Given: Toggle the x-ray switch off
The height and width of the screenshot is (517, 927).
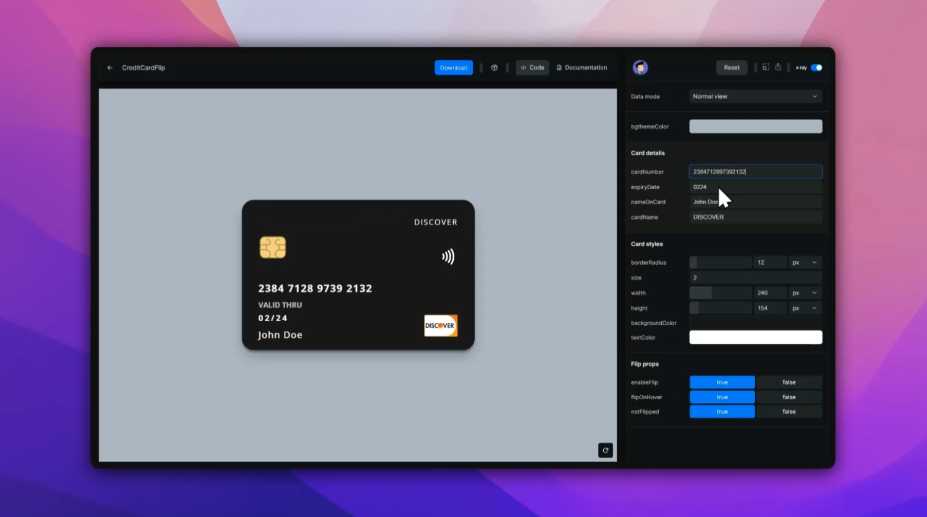Looking at the screenshot, I should click(816, 67).
